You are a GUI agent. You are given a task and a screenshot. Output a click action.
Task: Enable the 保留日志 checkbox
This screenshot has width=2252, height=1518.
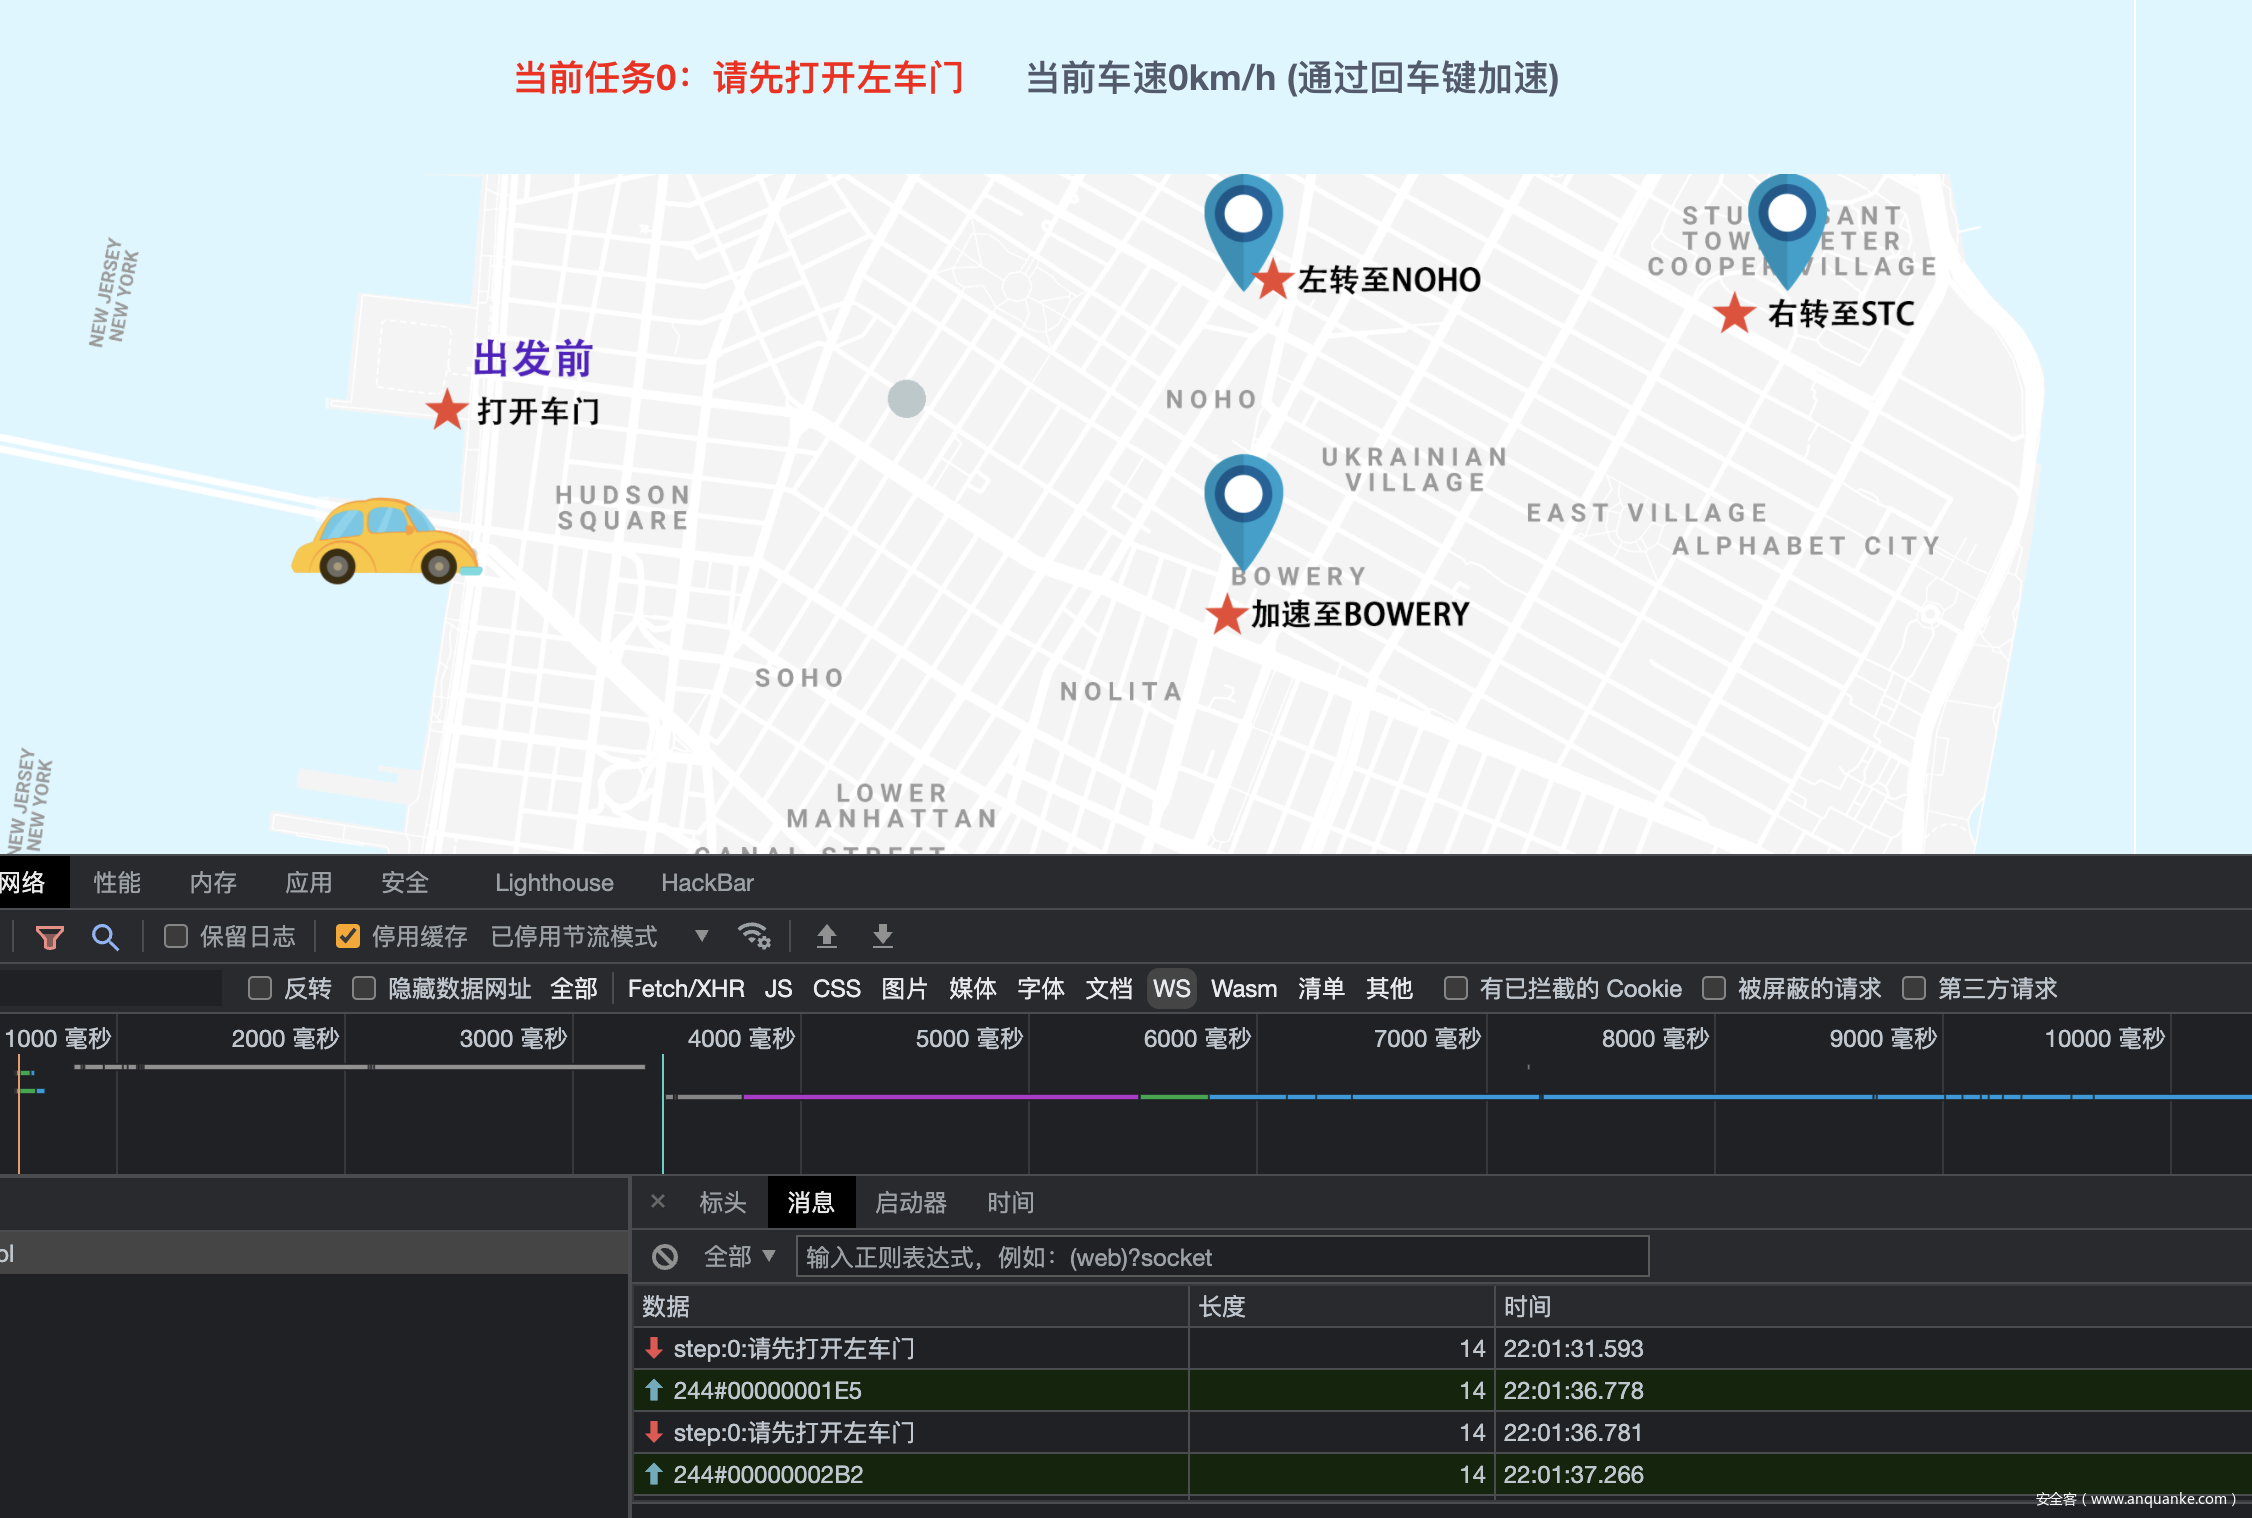(176, 936)
